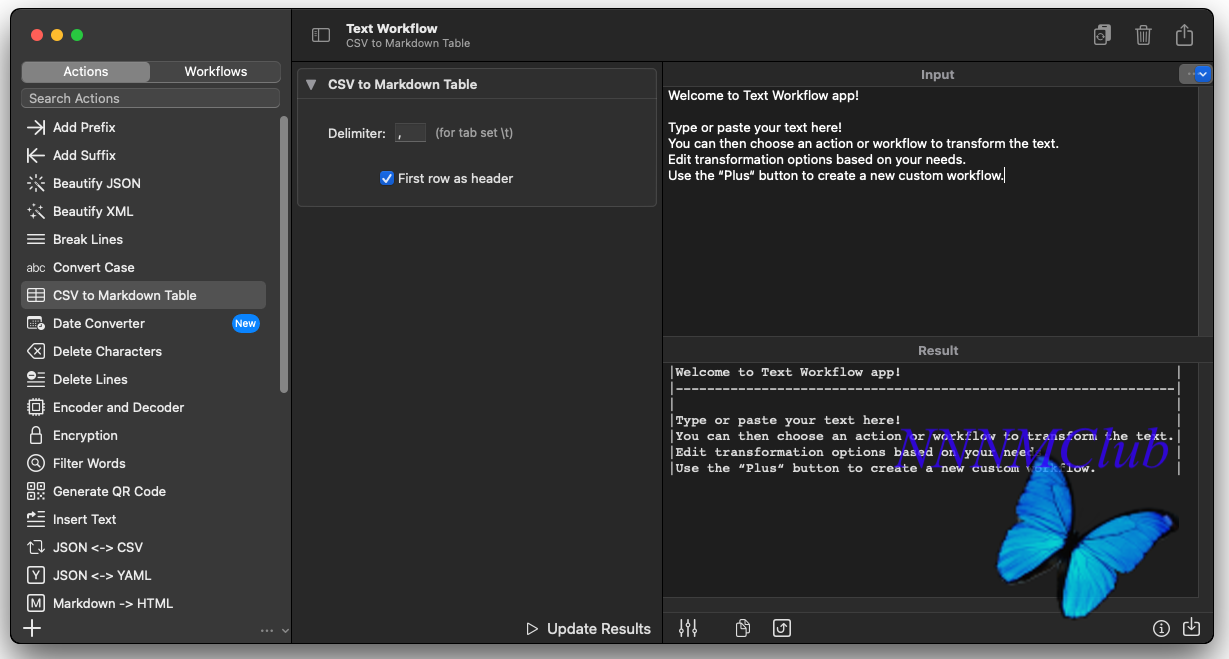This screenshot has height=659, width=1229.
Task: Select the Convert Case action
Action: tap(144, 267)
